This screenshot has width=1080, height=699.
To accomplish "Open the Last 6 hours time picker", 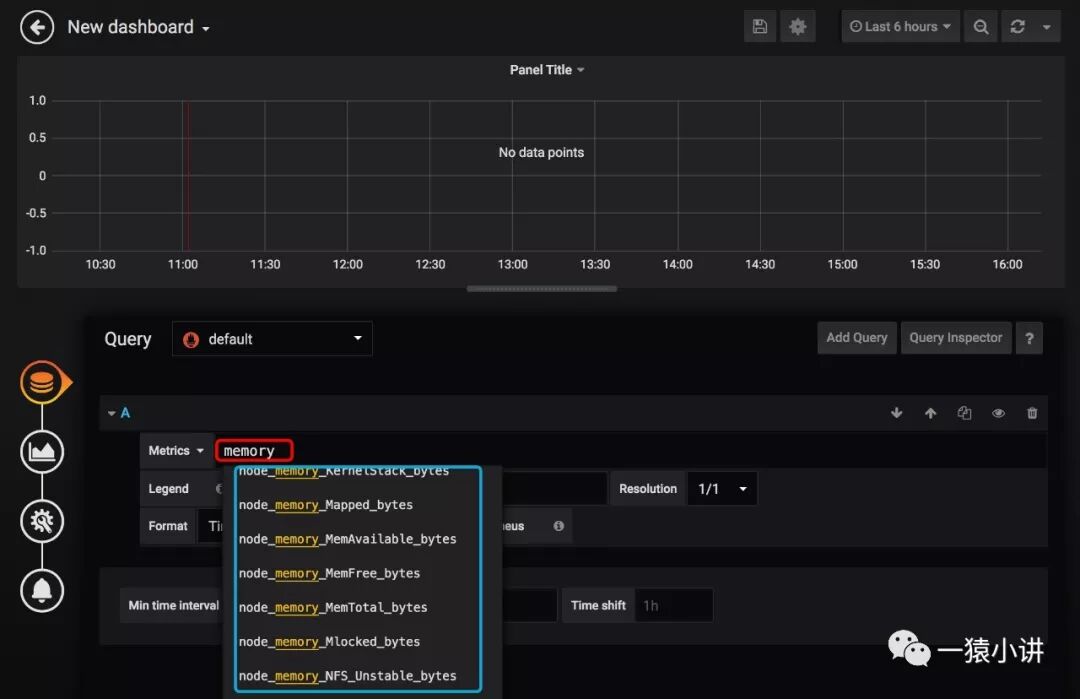I will (x=900, y=27).
